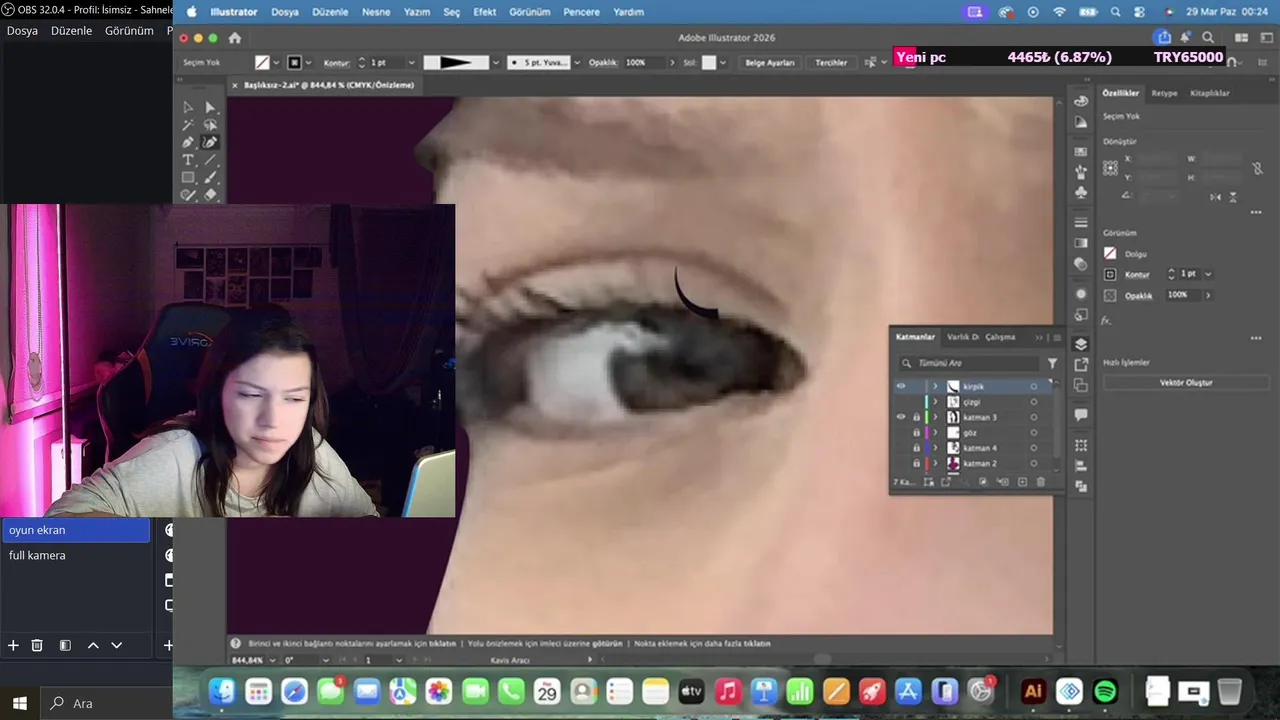Switch to Katmanlar tab
Screen dimensions: 1280x720
915,337
